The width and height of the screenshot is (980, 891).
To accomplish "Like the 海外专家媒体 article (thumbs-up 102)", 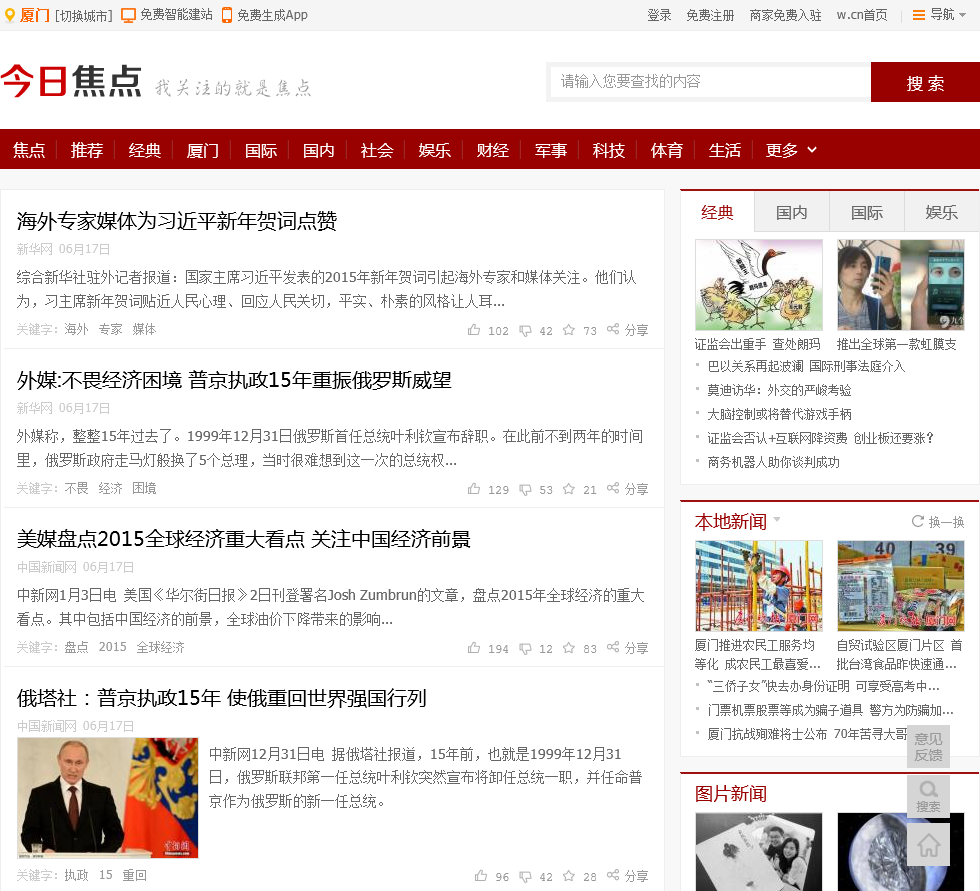I will pos(474,330).
